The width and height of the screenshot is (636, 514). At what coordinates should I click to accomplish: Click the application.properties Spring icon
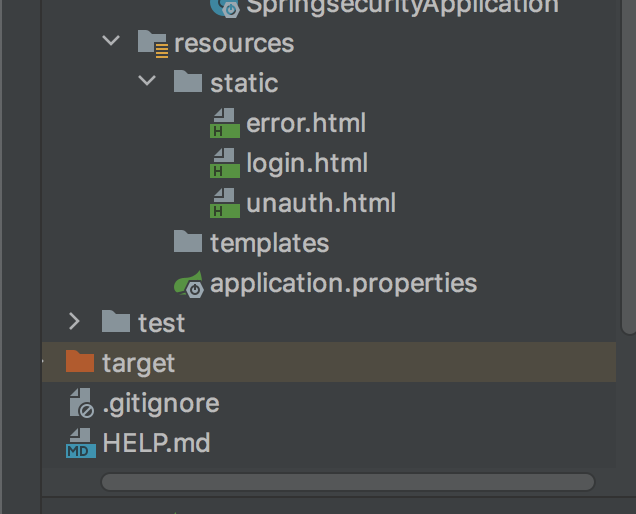[188, 284]
